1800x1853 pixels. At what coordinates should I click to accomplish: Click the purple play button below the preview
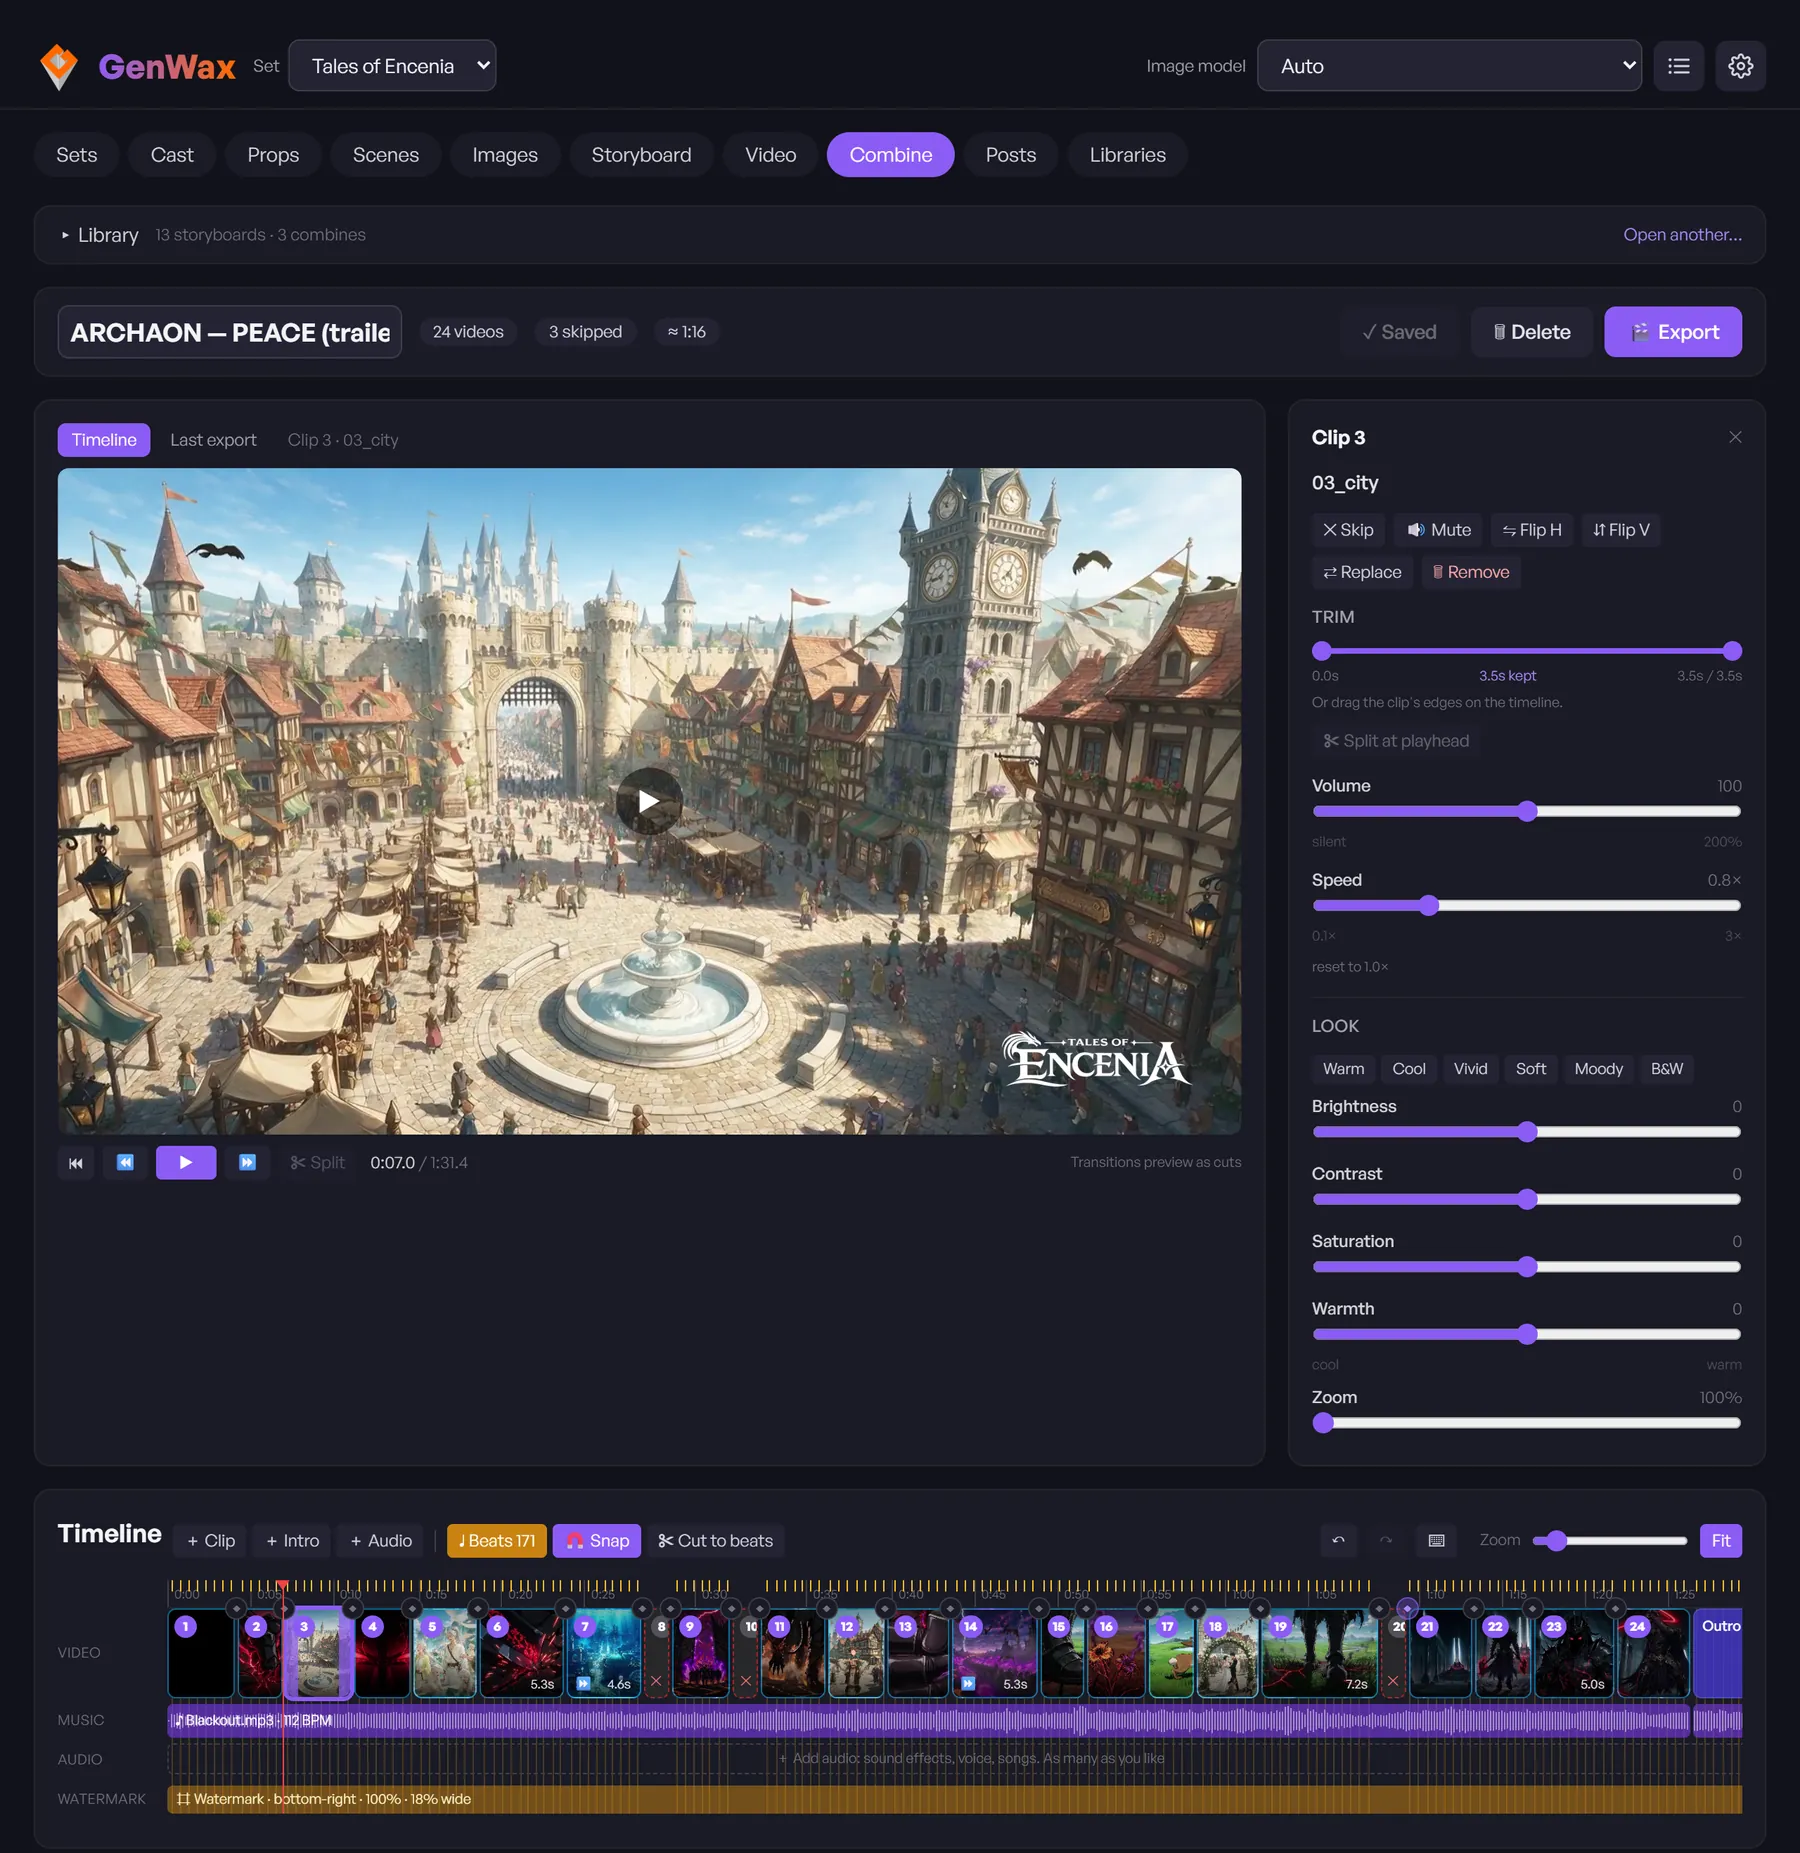[186, 1163]
